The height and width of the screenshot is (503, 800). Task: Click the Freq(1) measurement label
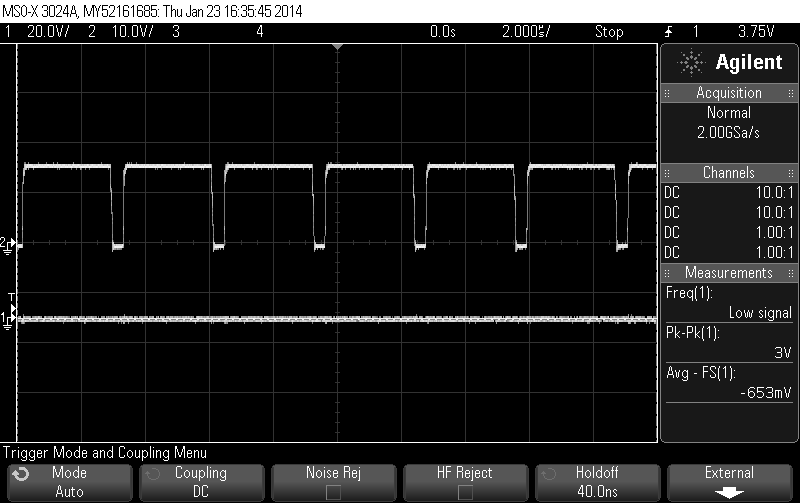point(689,293)
